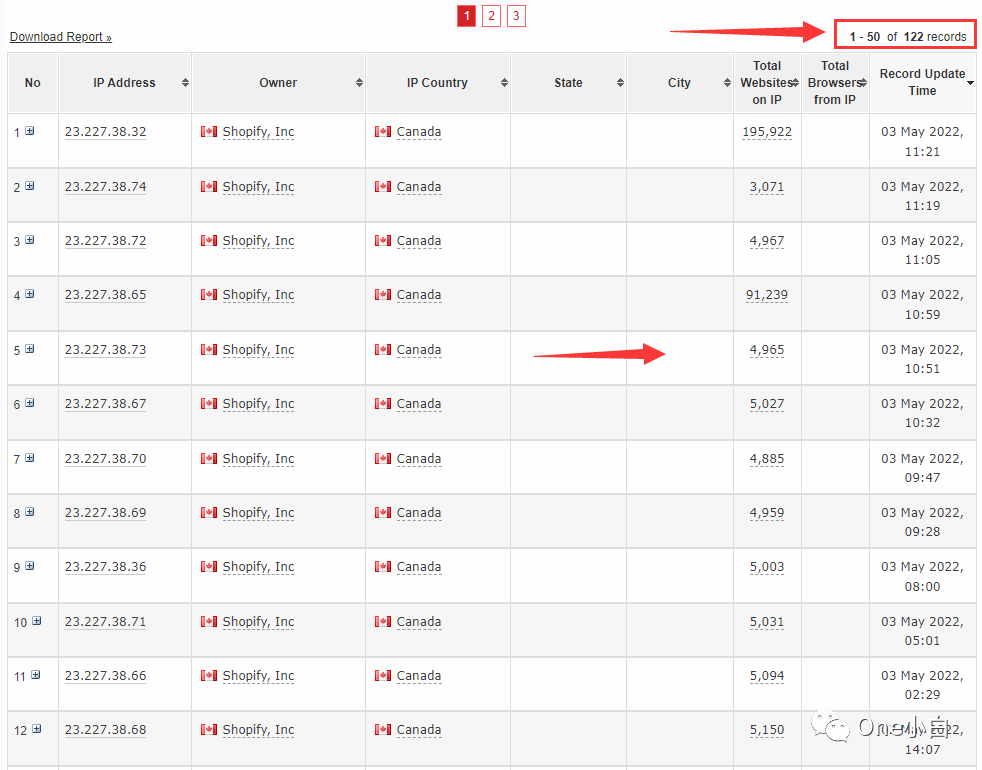Expand row 11 plus icon

36,675
